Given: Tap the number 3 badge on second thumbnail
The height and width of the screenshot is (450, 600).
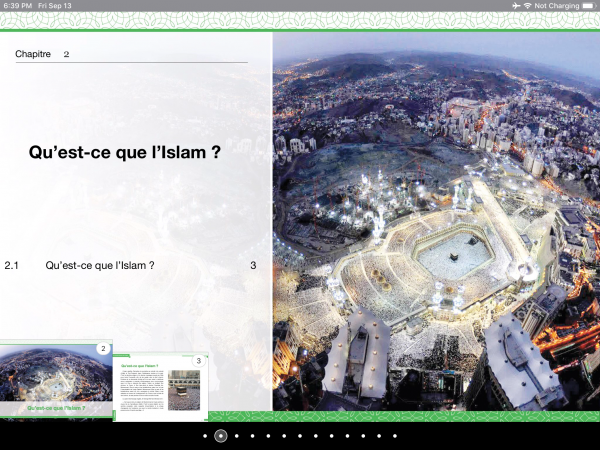Looking at the screenshot, I should tap(198, 360).
